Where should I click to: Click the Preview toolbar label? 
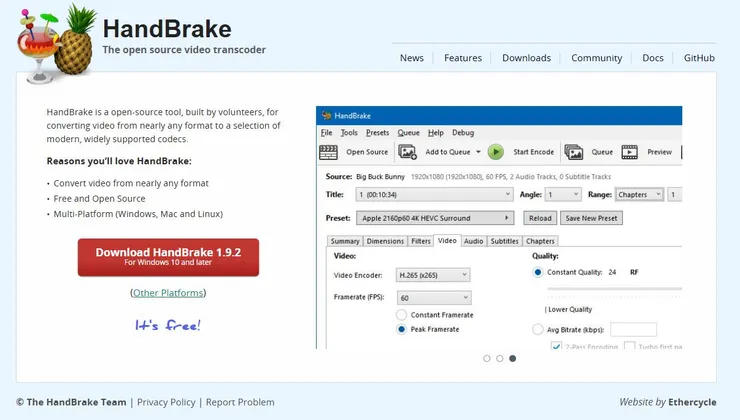(x=659, y=152)
